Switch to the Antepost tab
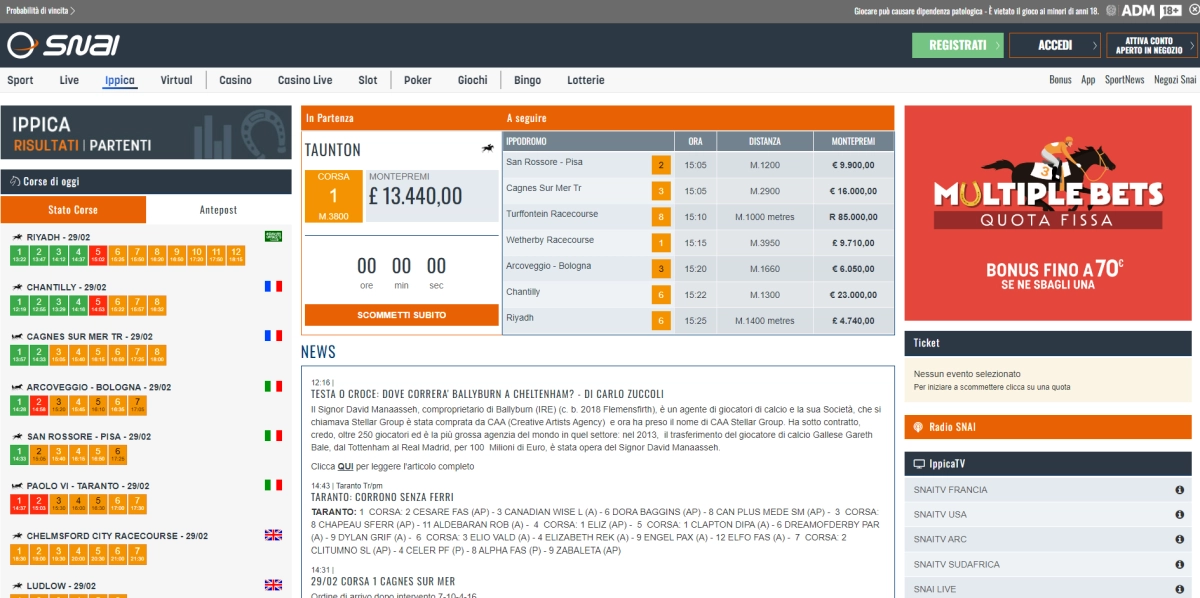 219,210
